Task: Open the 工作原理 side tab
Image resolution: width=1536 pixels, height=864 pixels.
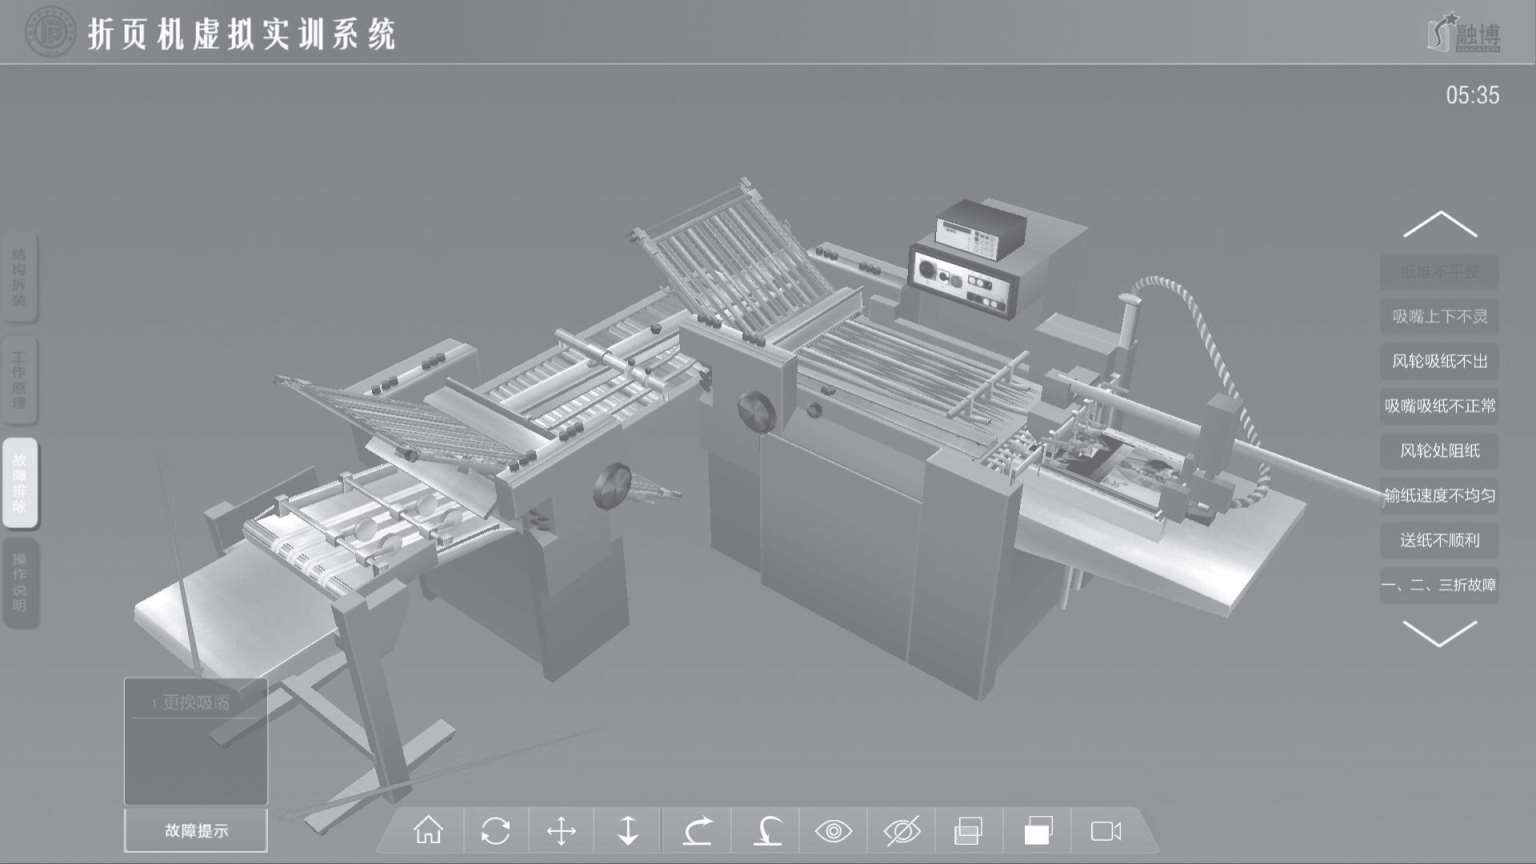Action: point(20,380)
